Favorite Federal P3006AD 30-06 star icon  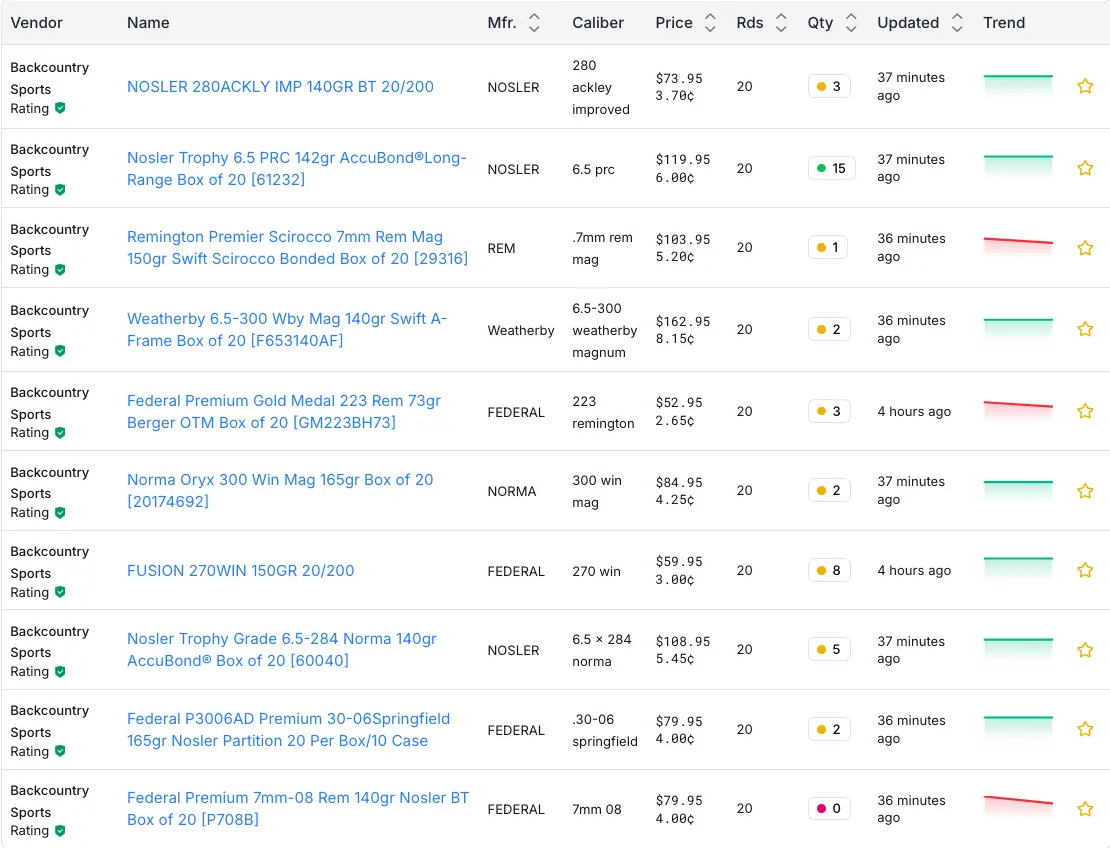tap(1085, 729)
